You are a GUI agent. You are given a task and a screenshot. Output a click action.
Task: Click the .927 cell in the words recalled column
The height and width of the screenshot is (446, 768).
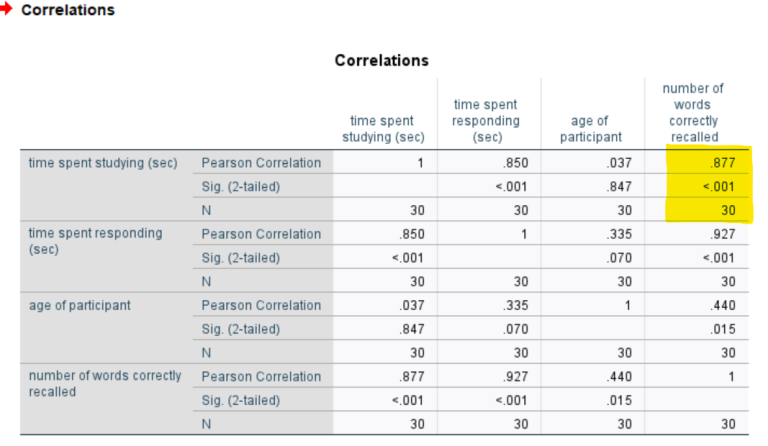pyautogui.click(x=721, y=234)
